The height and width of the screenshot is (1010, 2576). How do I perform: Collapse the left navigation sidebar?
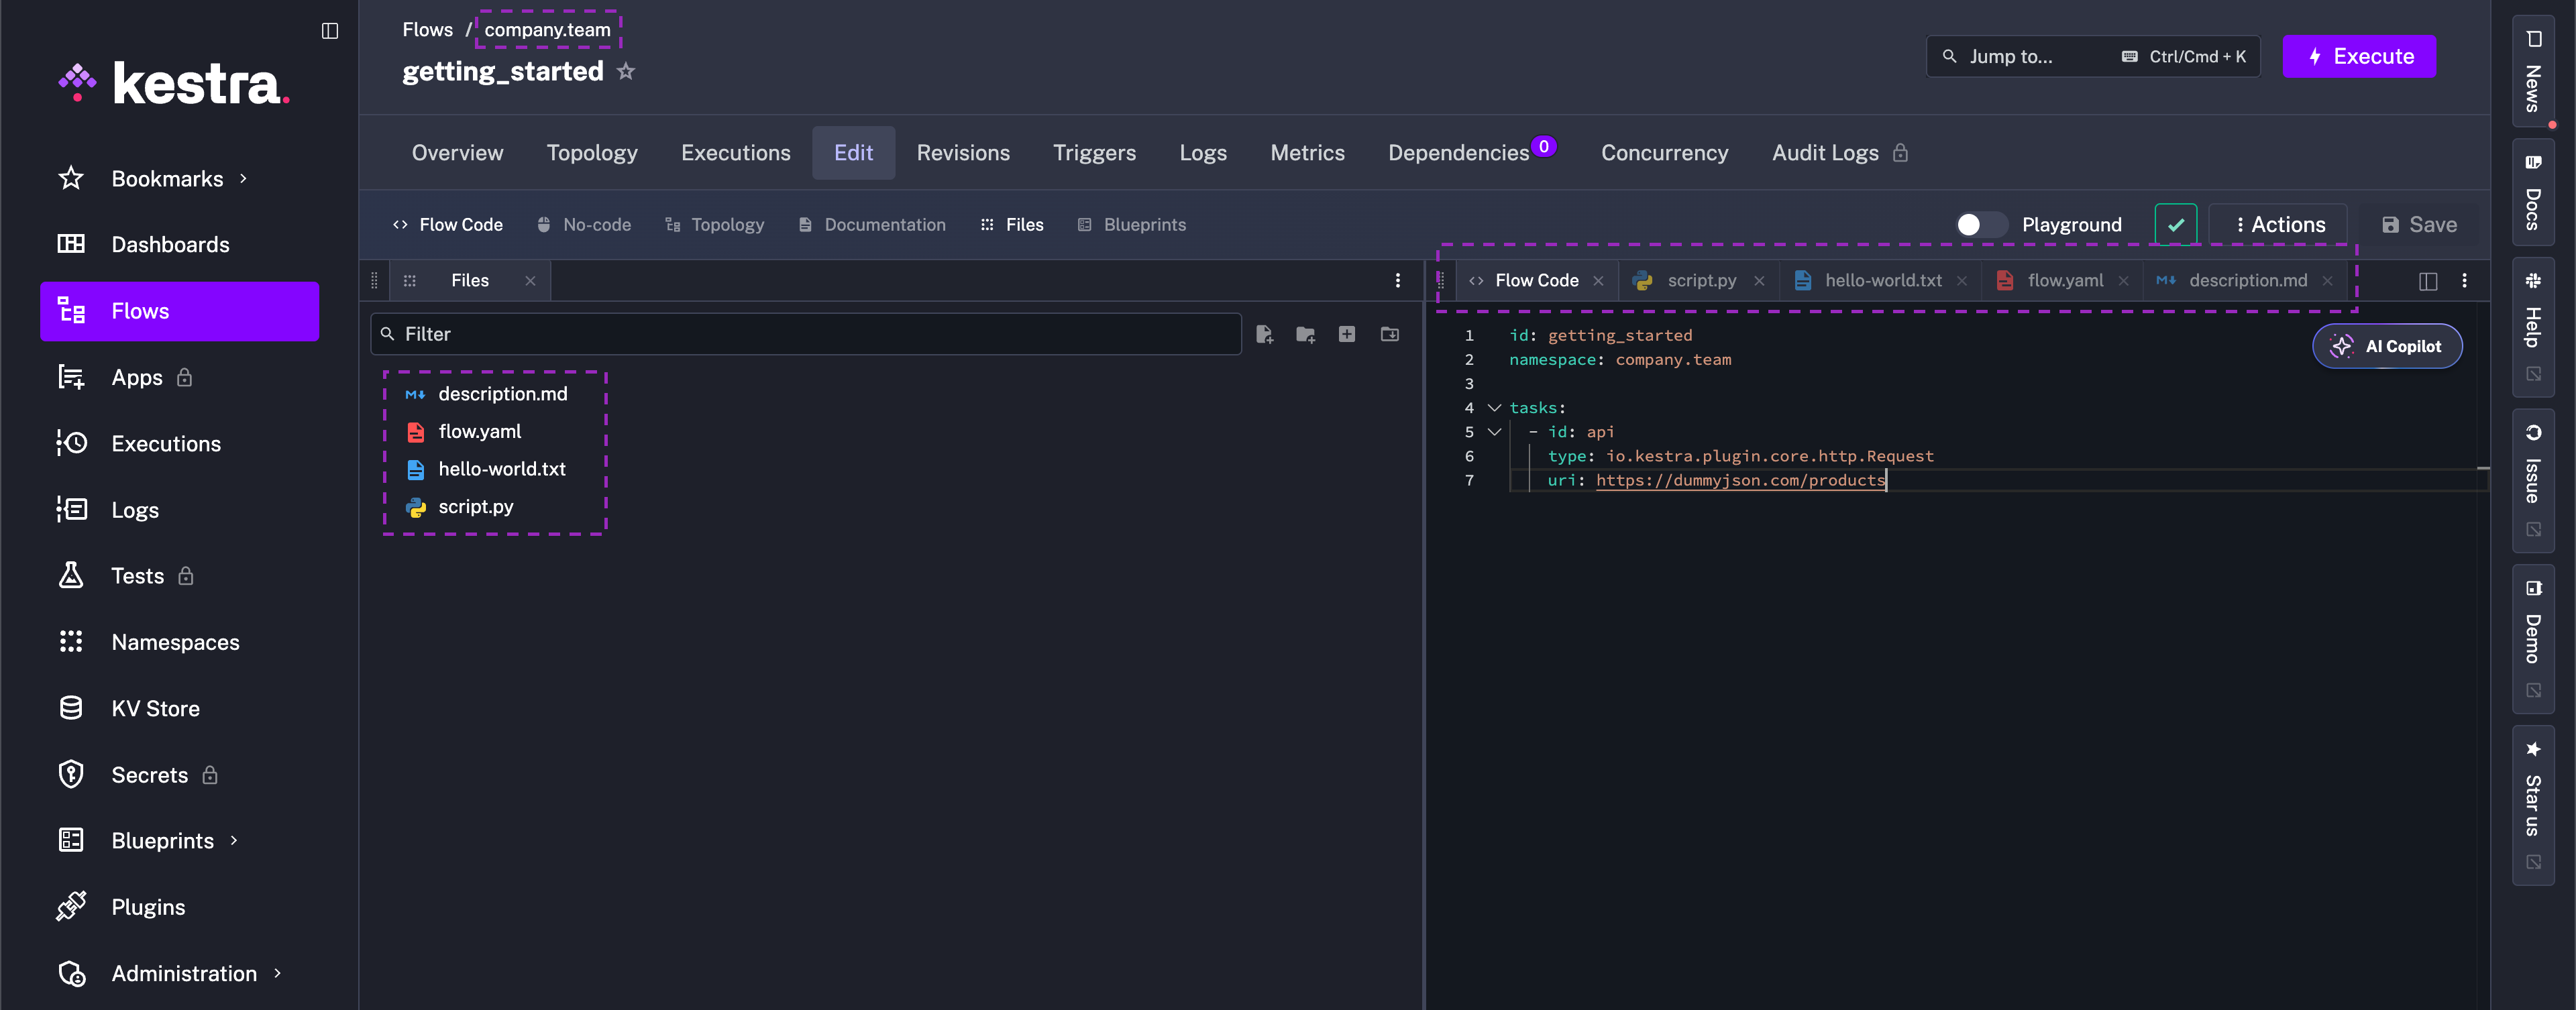pos(330,31)
